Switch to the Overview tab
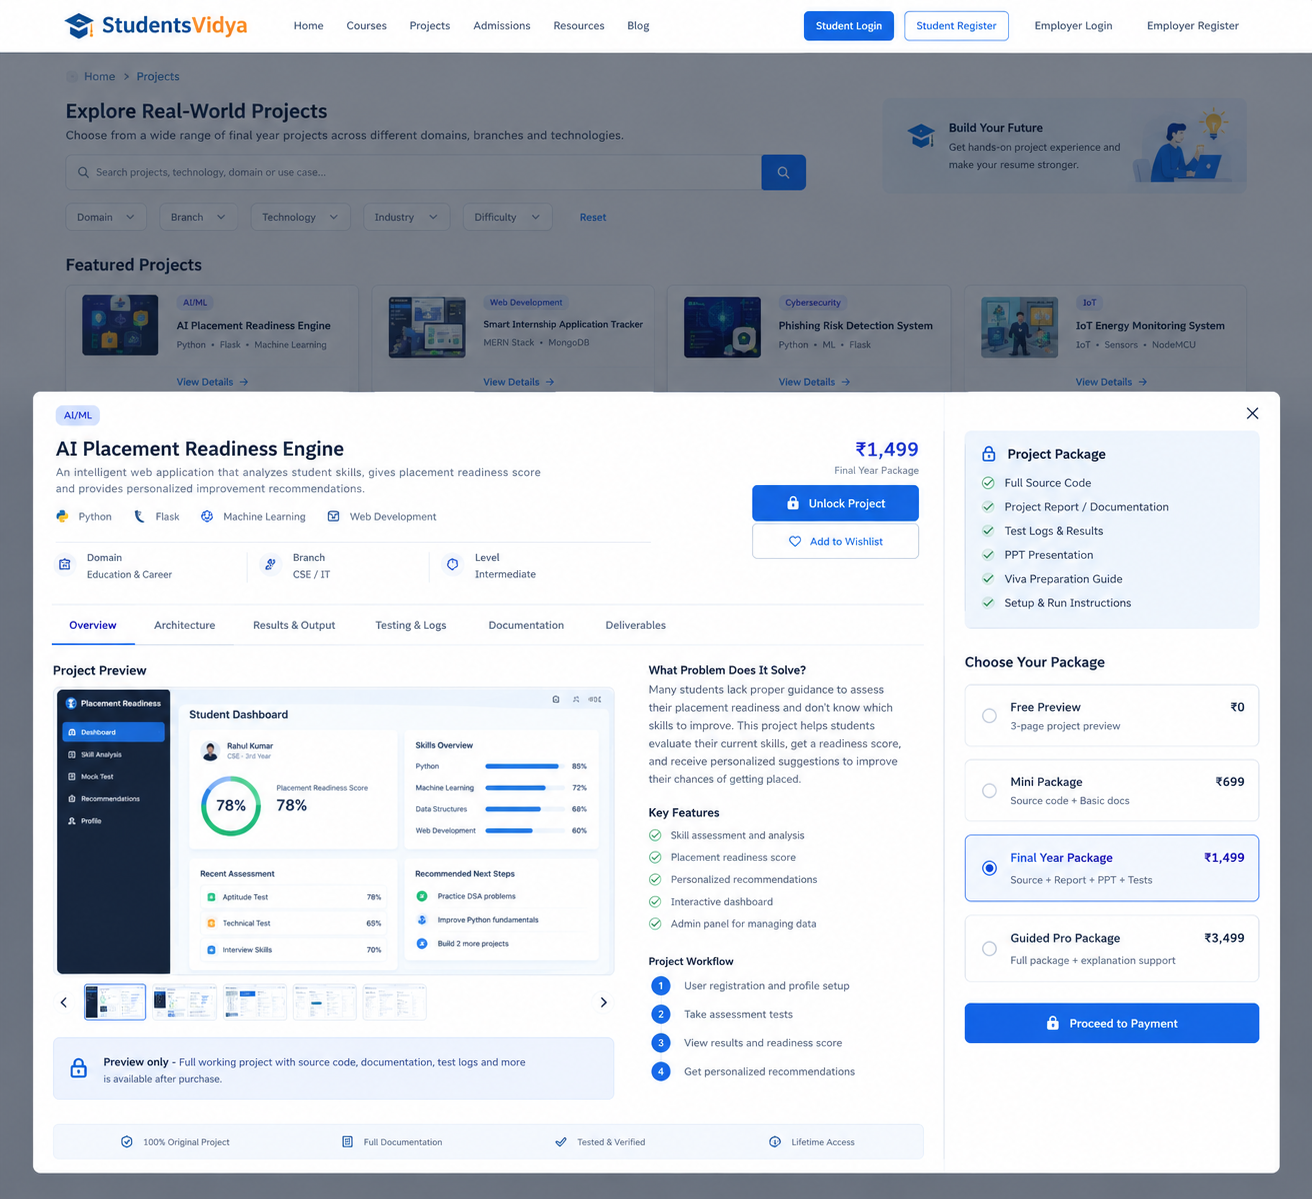The width and height of the screenshot is (1312, 1199). click(x=93, y=625)
